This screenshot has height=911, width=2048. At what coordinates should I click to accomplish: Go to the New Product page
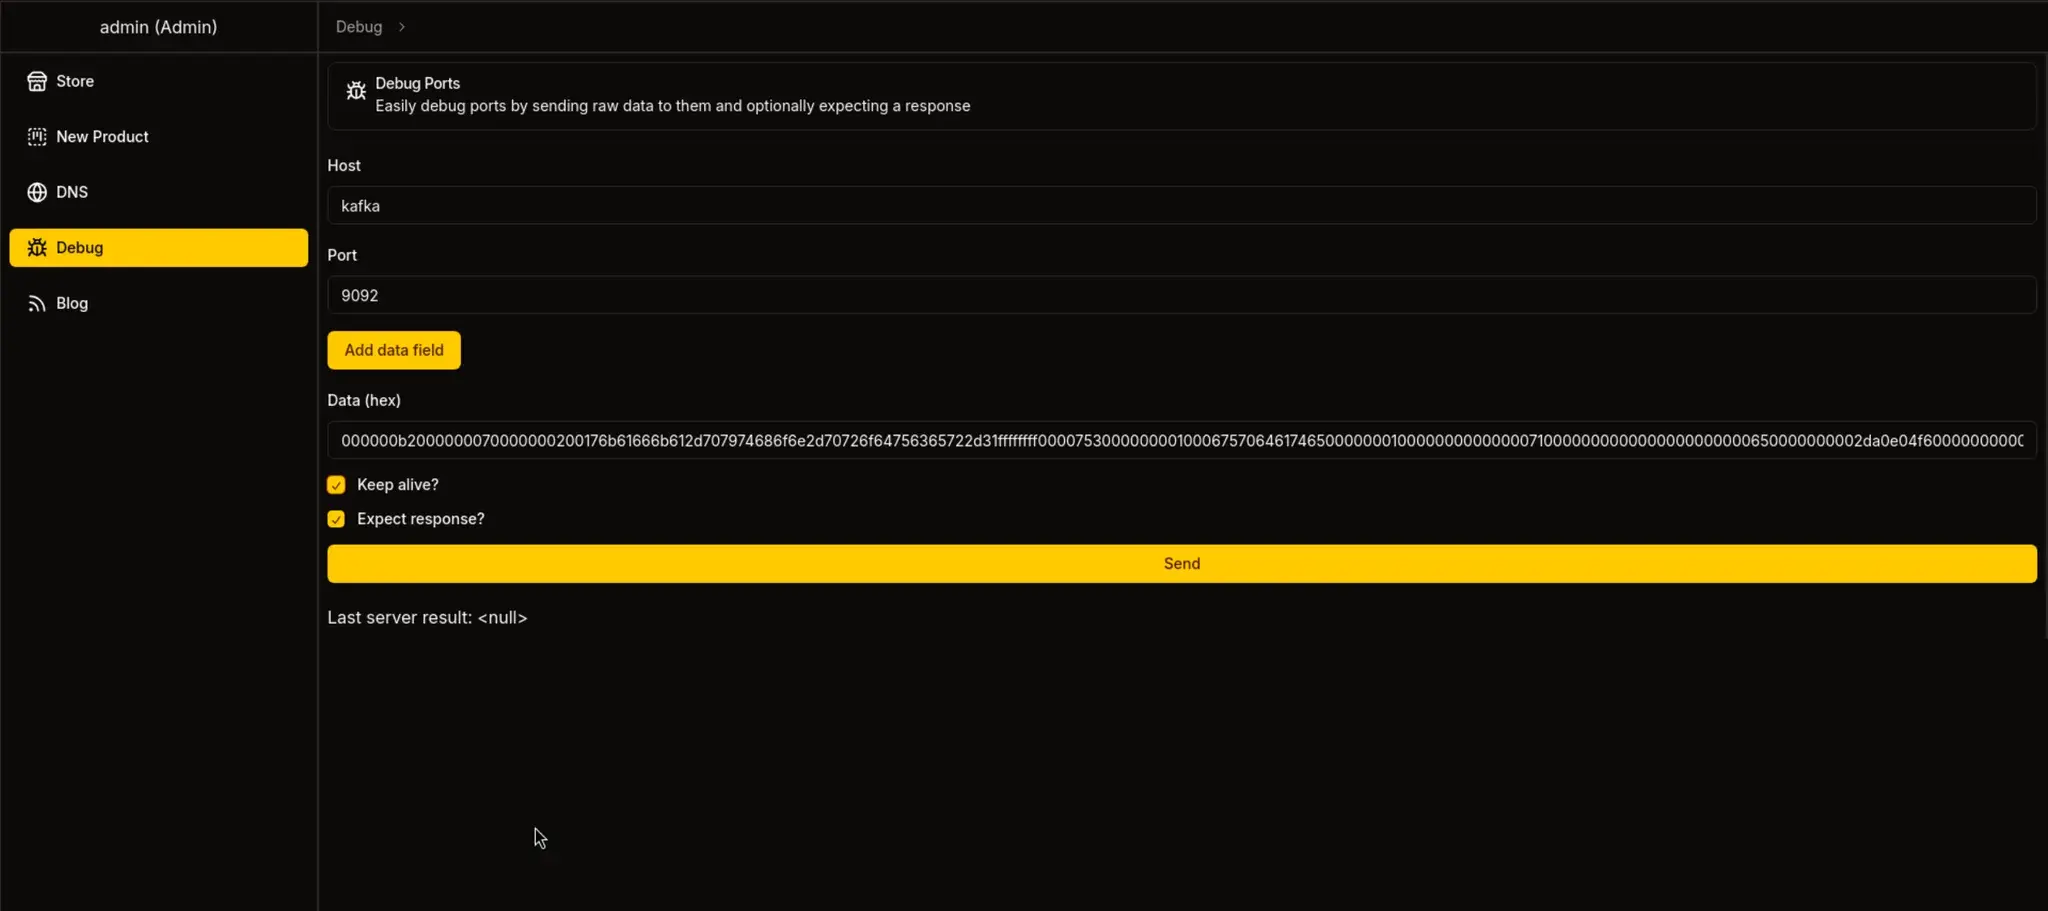(x=102, y=137)
